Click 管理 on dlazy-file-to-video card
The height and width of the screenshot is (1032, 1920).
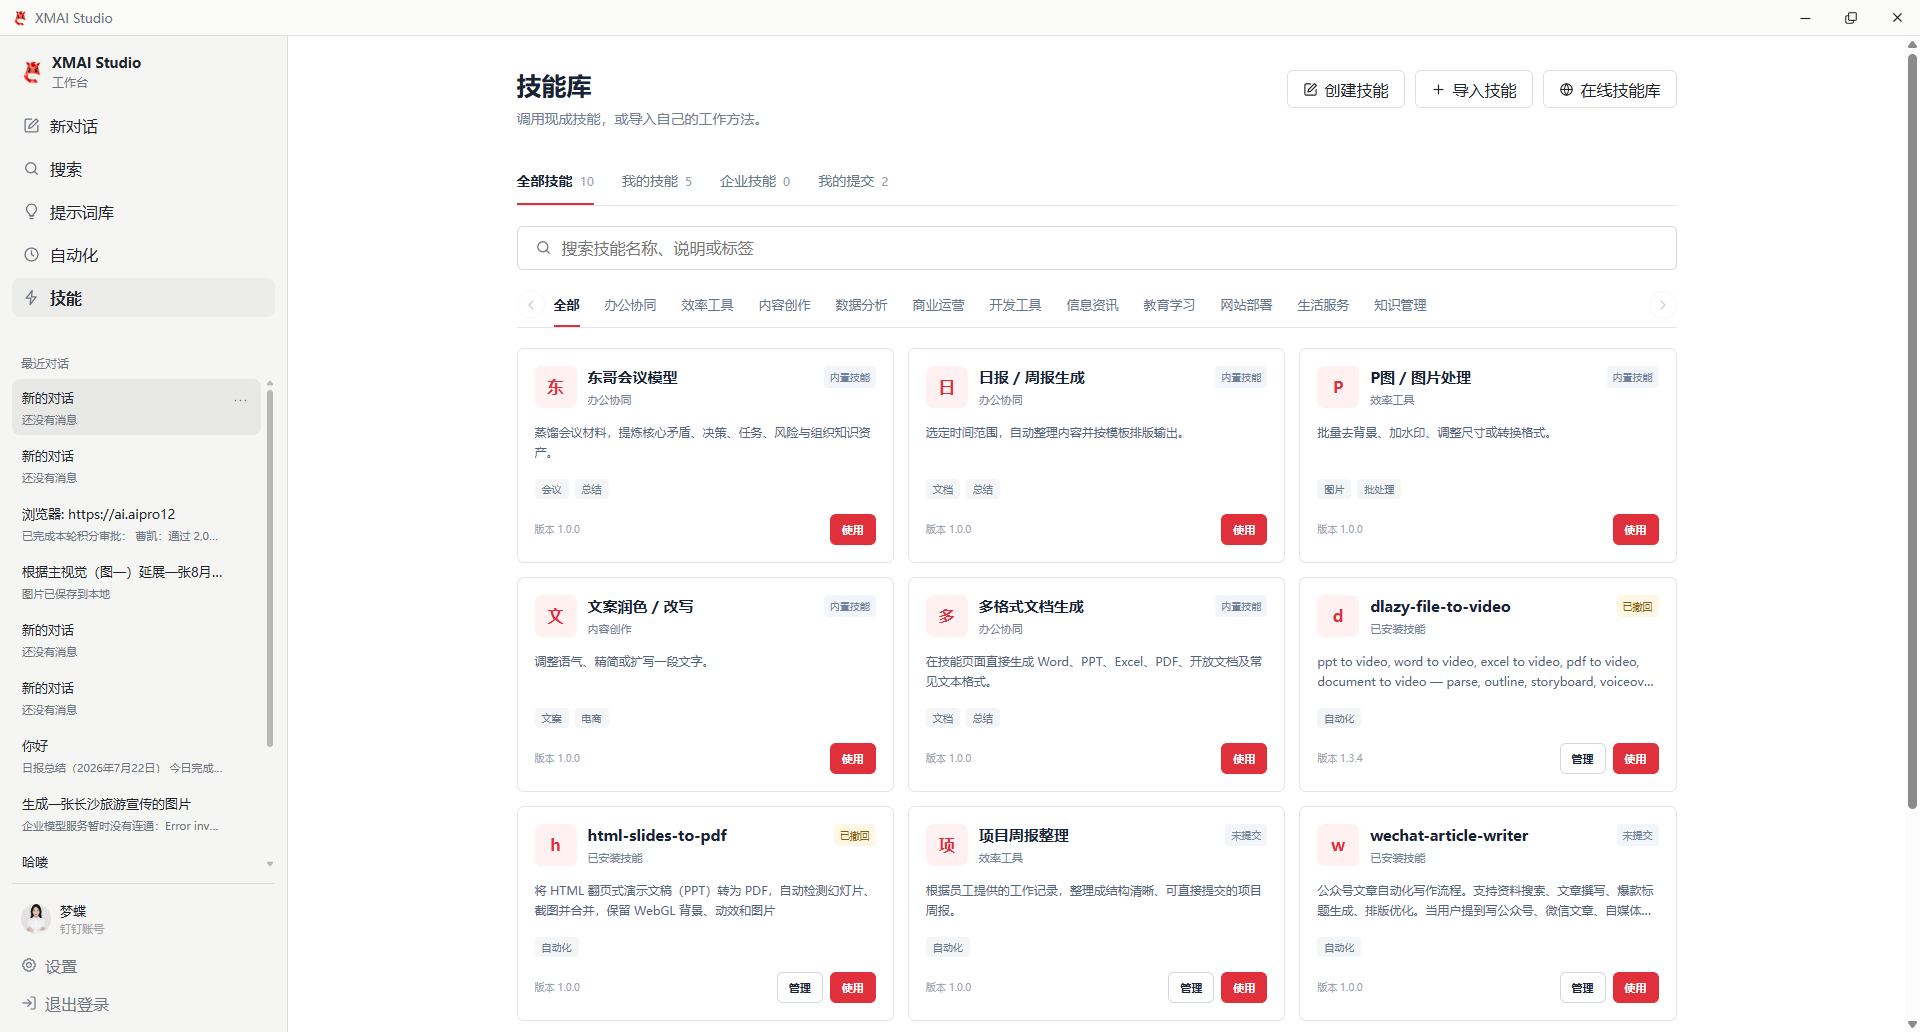(1582, 759)
